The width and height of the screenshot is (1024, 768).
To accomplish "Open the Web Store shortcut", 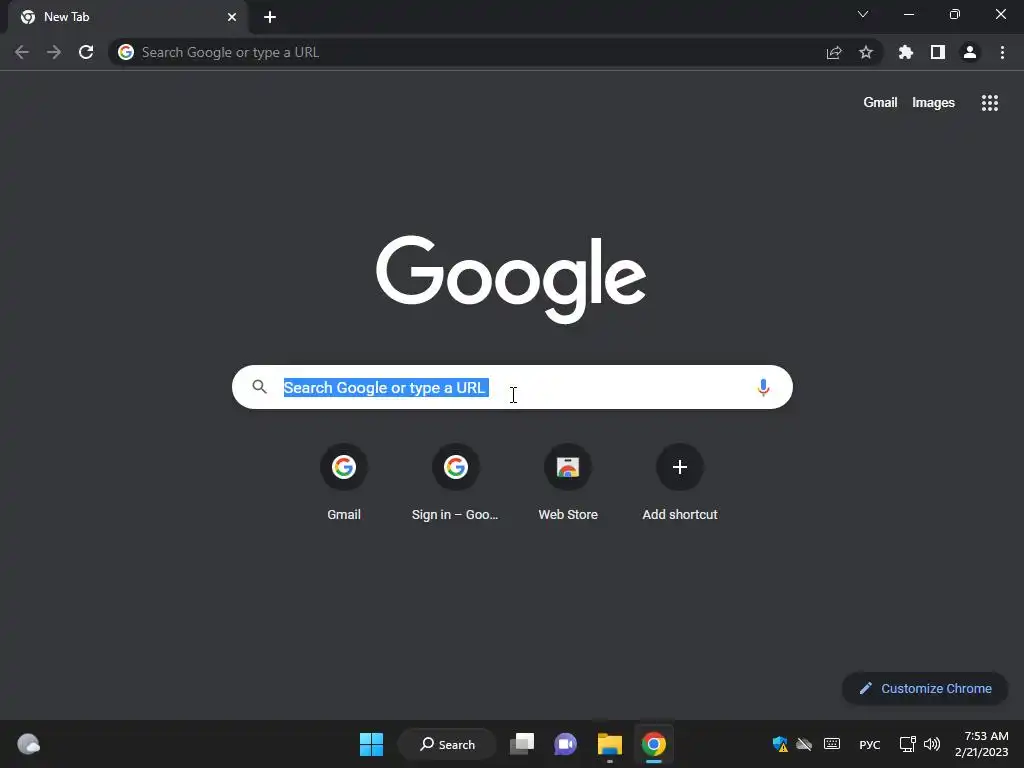I will 568,483.
